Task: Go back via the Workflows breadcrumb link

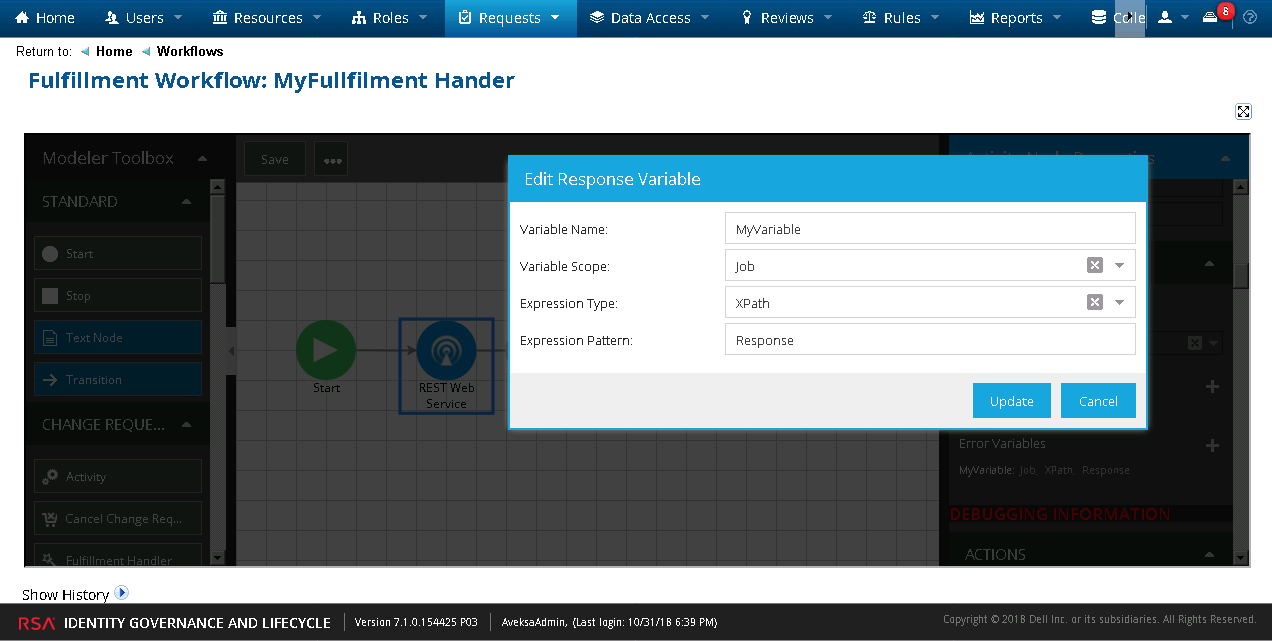Action: pos(190,51)
